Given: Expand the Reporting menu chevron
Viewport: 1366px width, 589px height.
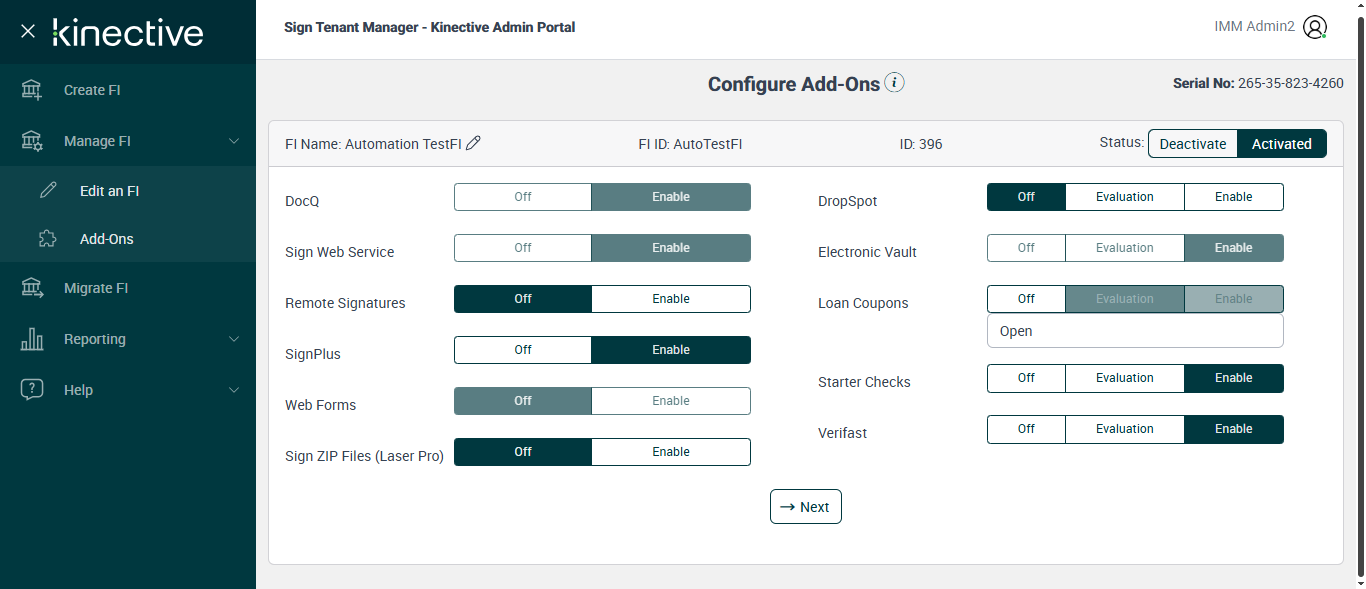Looking at the screenshot, I should (x=234, y=339).
